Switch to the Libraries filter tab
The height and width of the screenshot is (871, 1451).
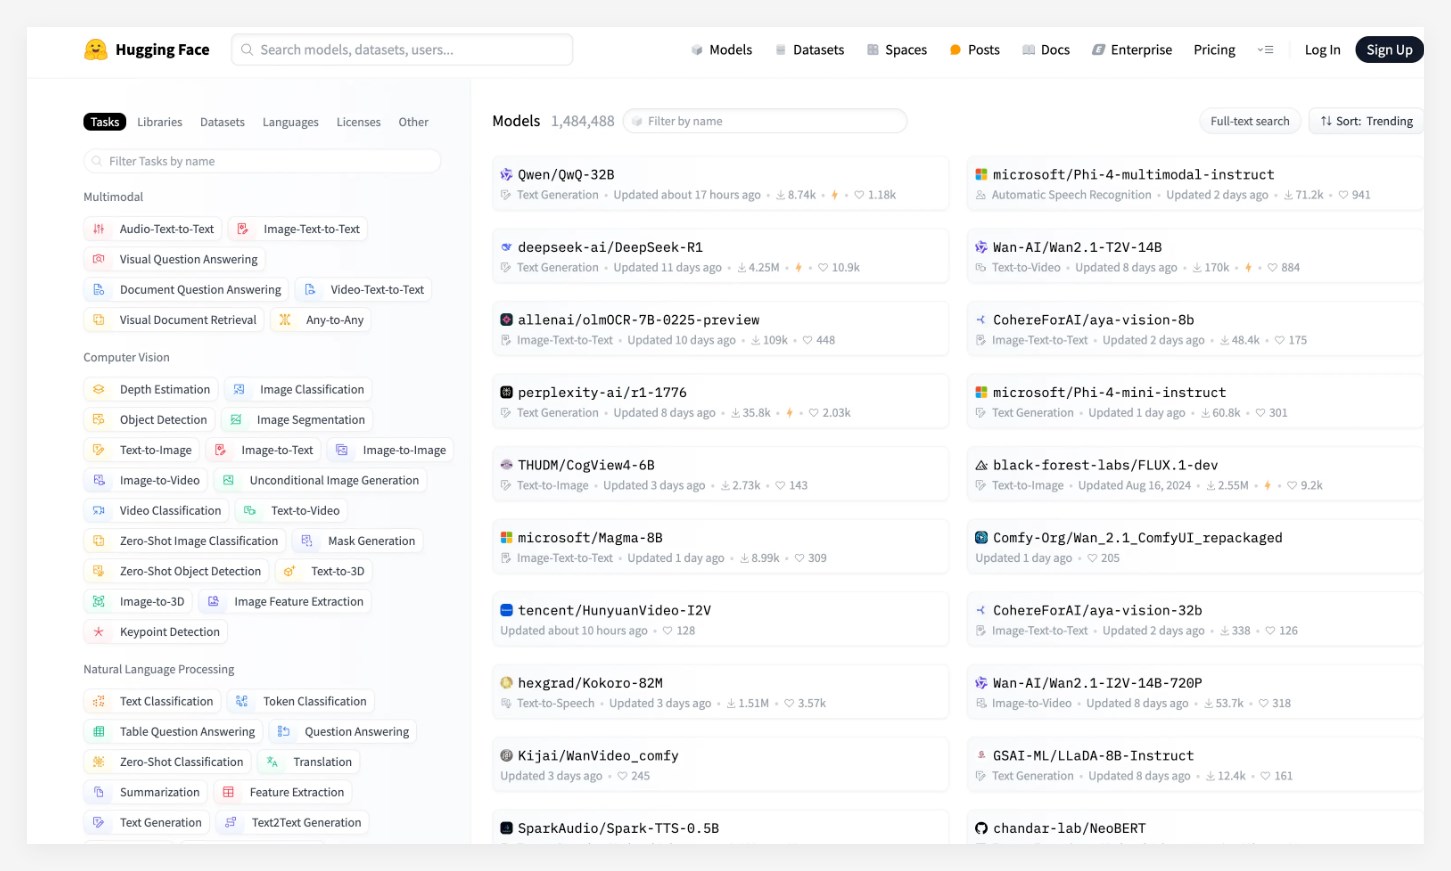160,122
